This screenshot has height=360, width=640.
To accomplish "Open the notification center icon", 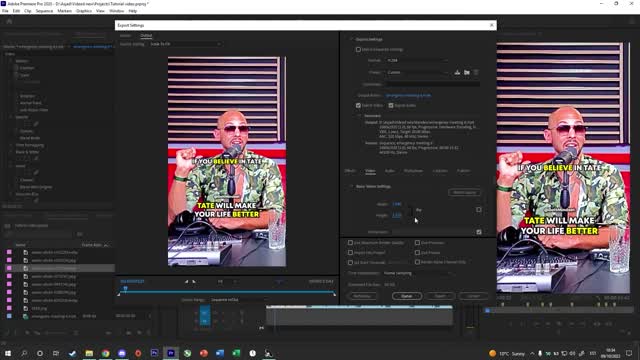I will (629, 353).
